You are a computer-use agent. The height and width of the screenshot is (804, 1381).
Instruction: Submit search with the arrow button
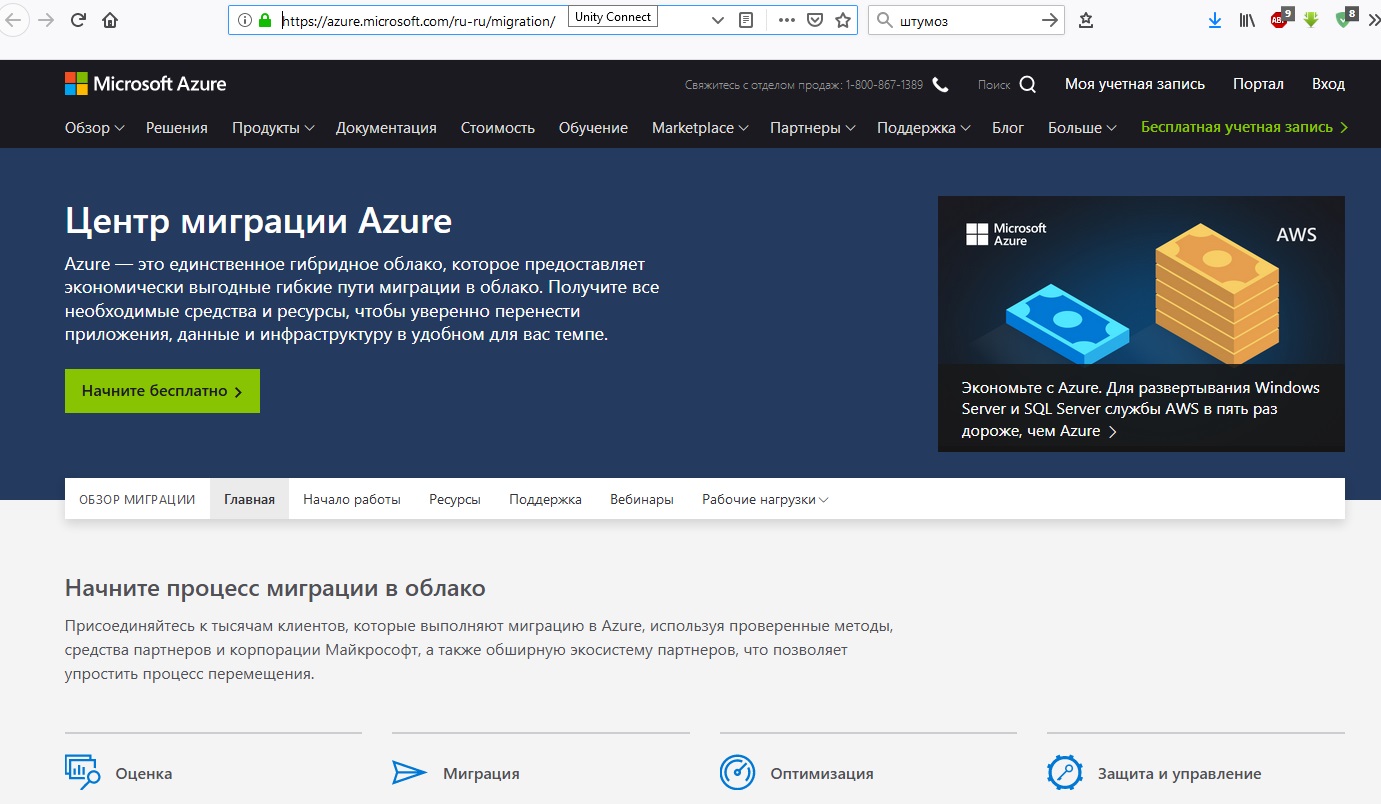[1049, 20]
